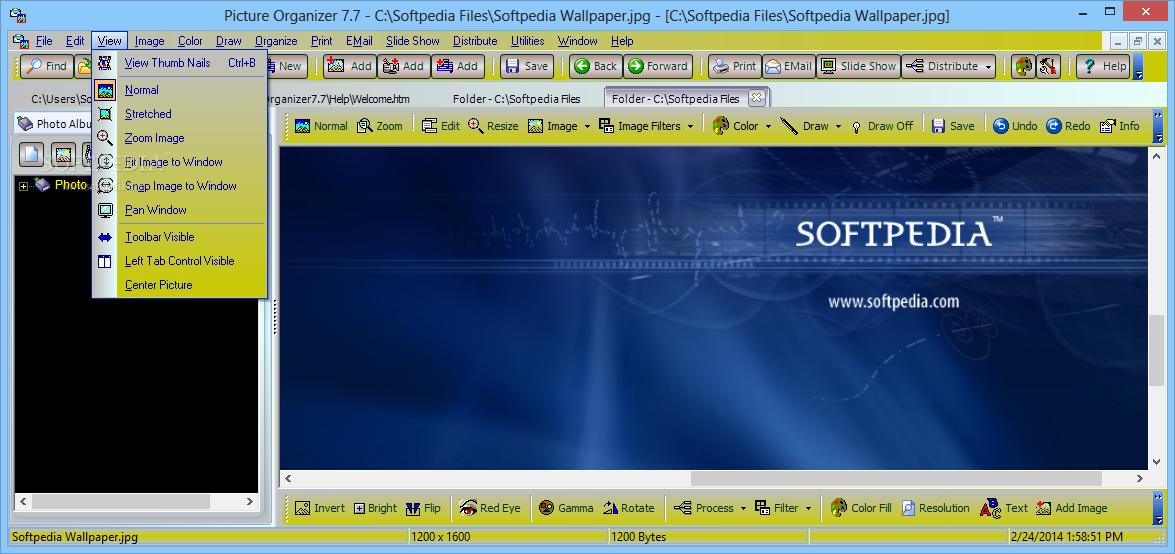Click the Color Fill tool

click(862, 508)
